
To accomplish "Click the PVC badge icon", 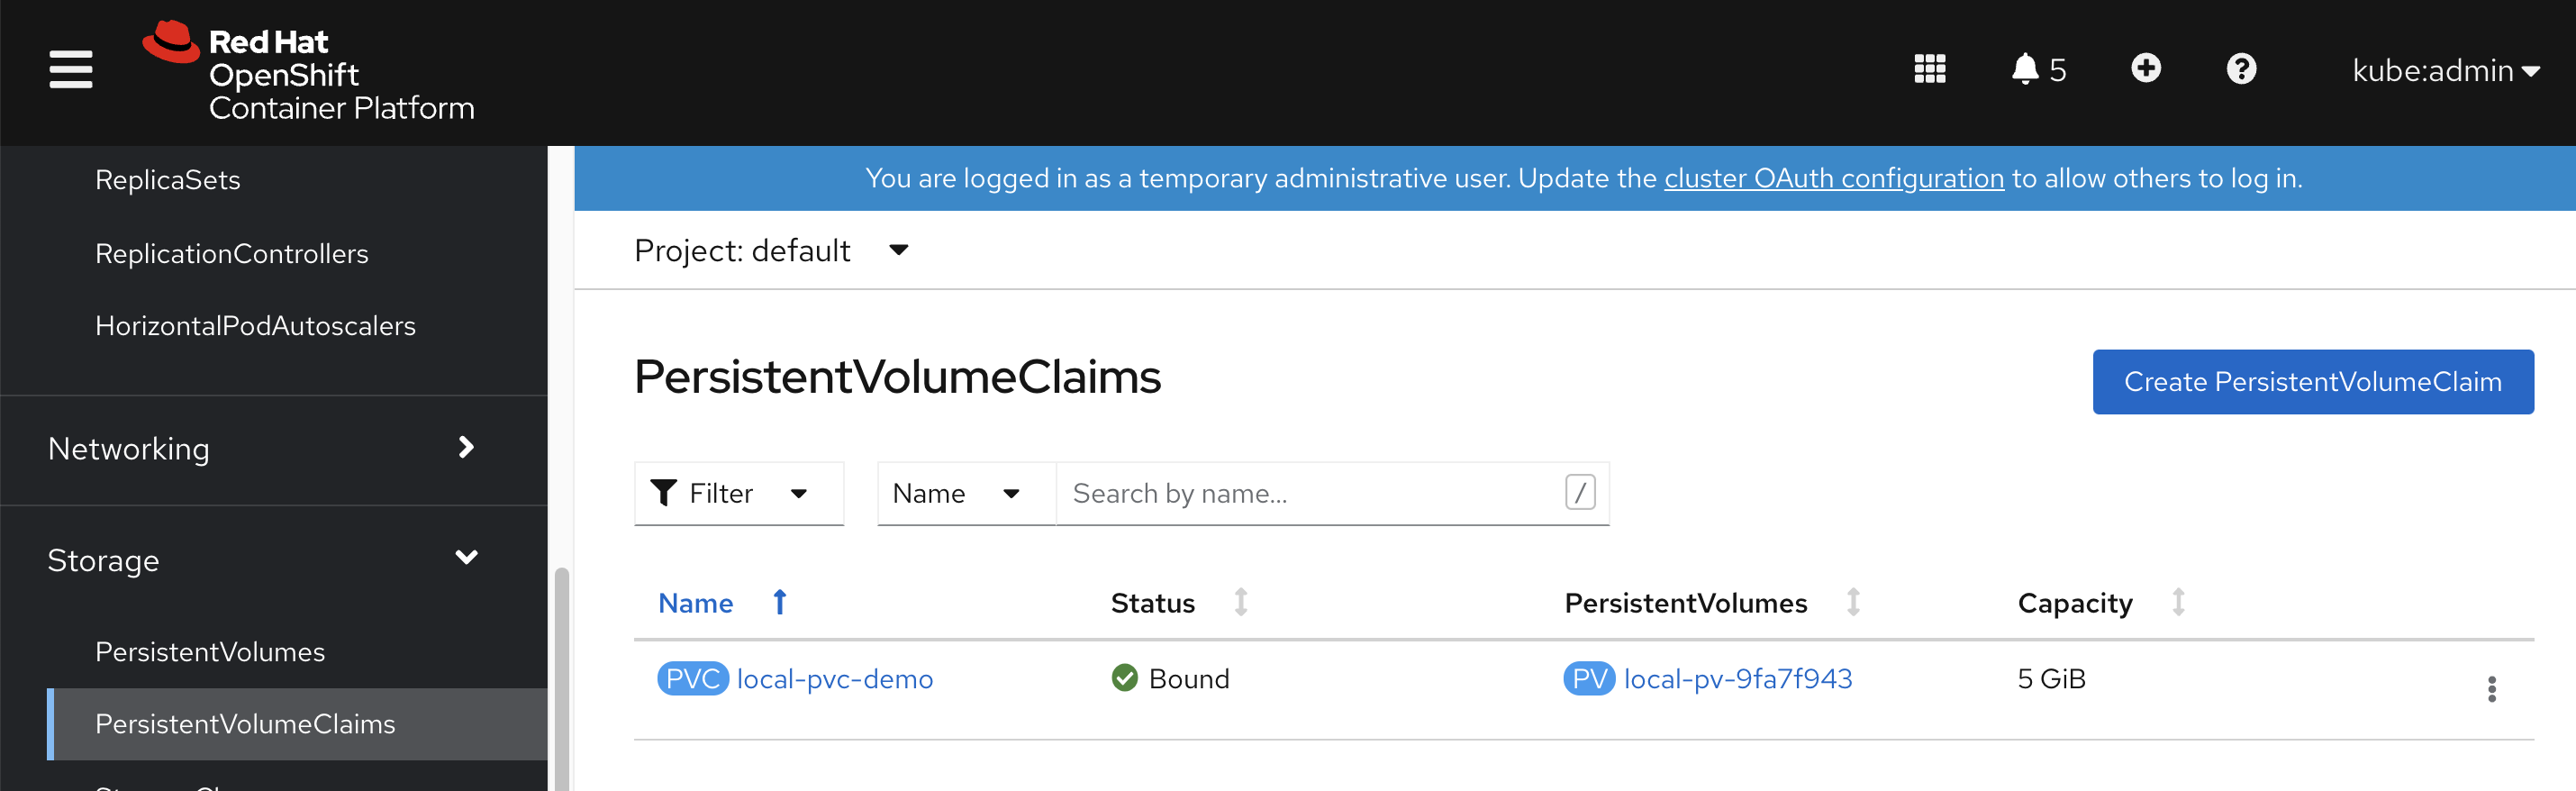I will point(692,678).
